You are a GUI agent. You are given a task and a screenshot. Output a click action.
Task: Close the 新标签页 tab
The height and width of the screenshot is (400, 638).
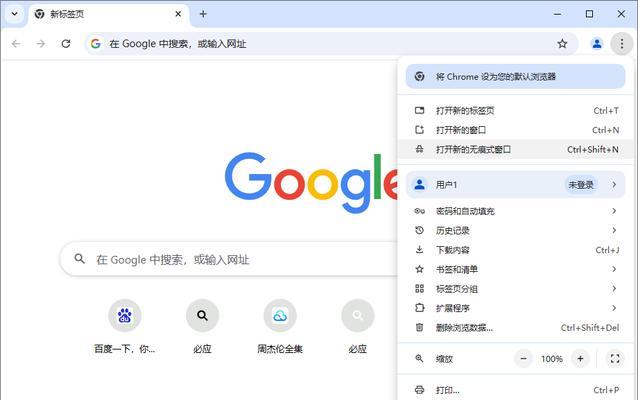click(x=178, y=14)
